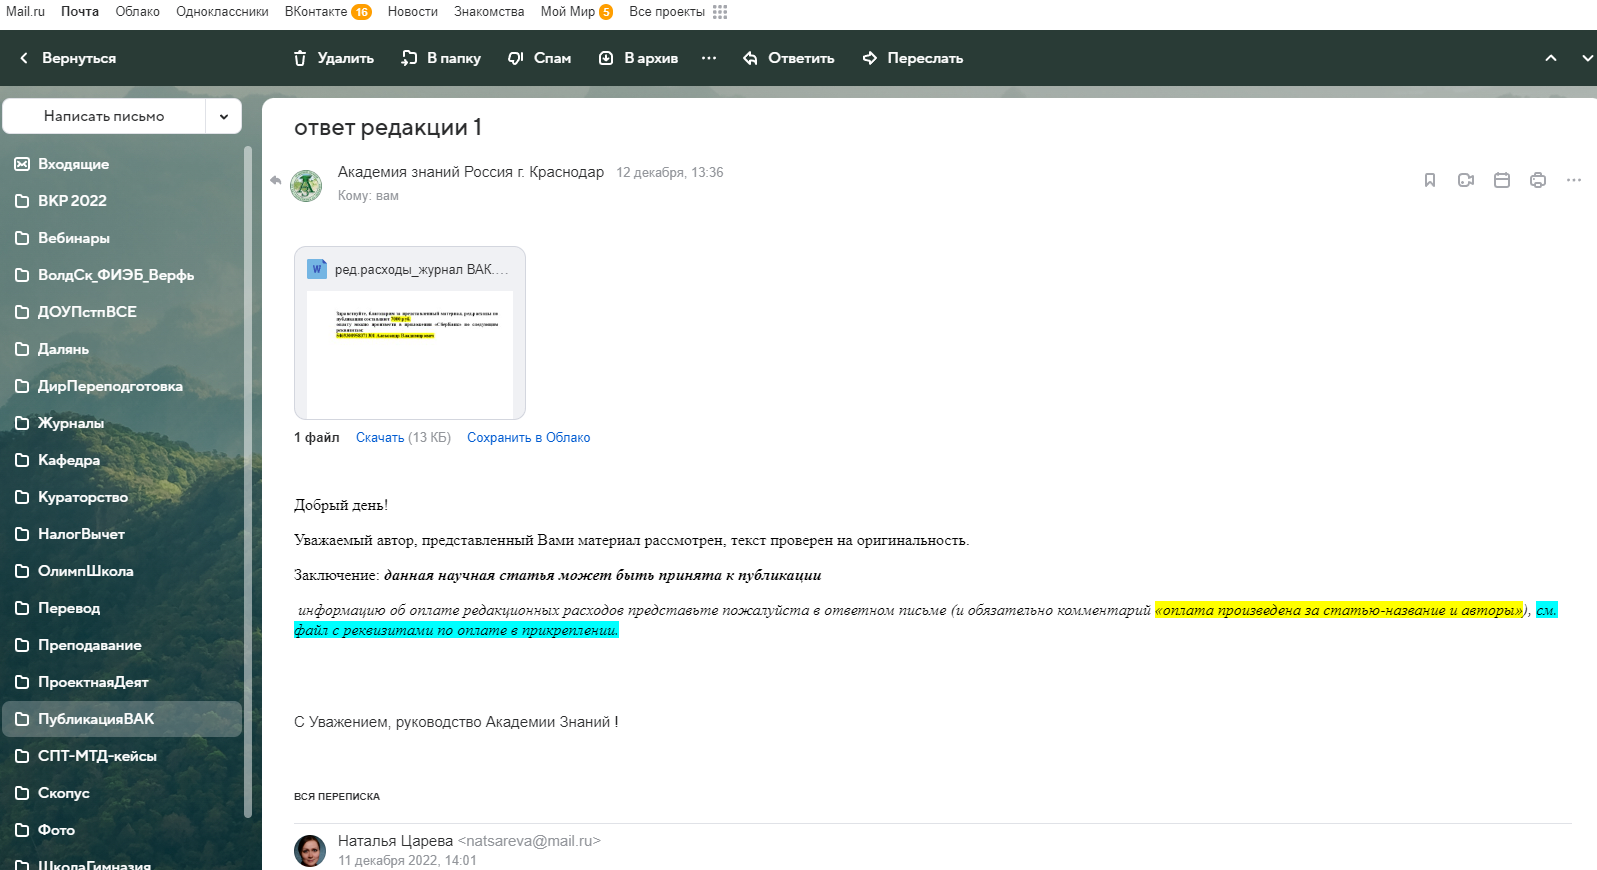The width and height of the screenshot is (1597, 870).
Task: Click the calendar icon in the message header
Action: 1502,180
